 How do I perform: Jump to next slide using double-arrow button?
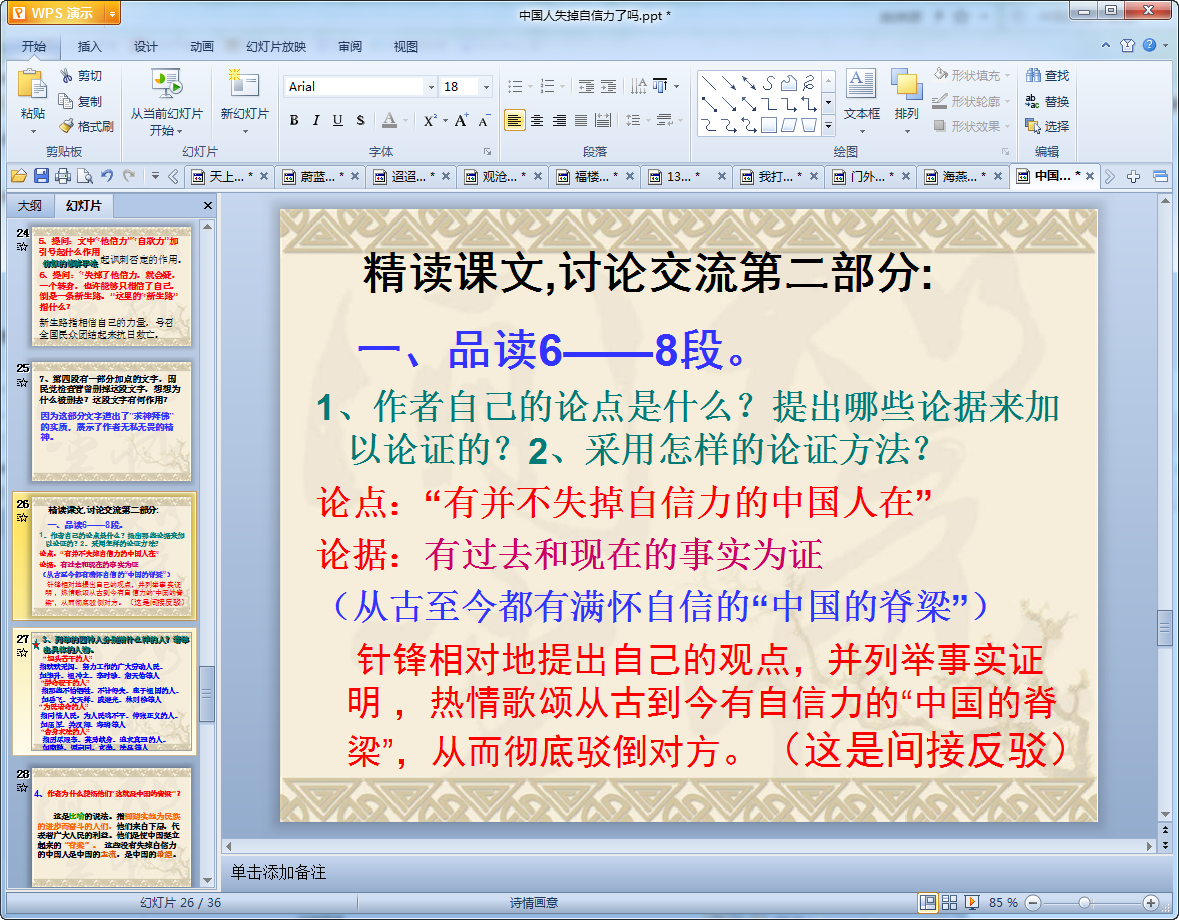pyautogui.click(x=1165, y=846)
